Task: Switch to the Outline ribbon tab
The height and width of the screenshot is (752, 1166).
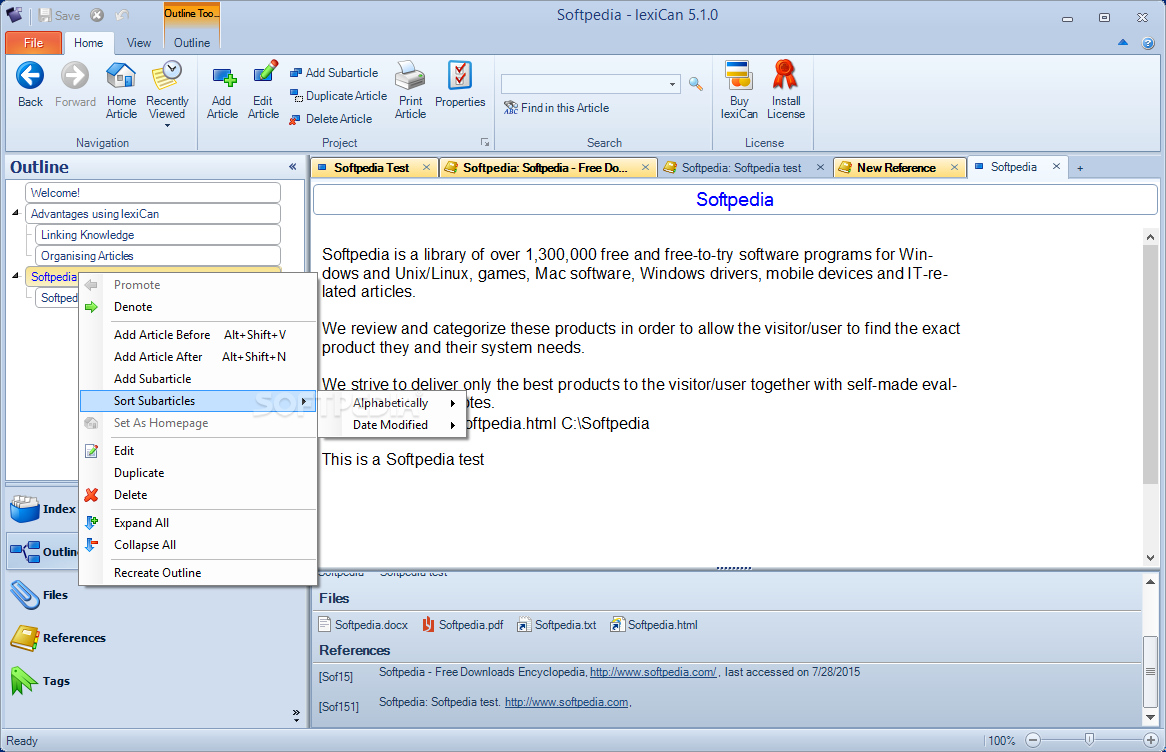Action: tap(192, 43)
